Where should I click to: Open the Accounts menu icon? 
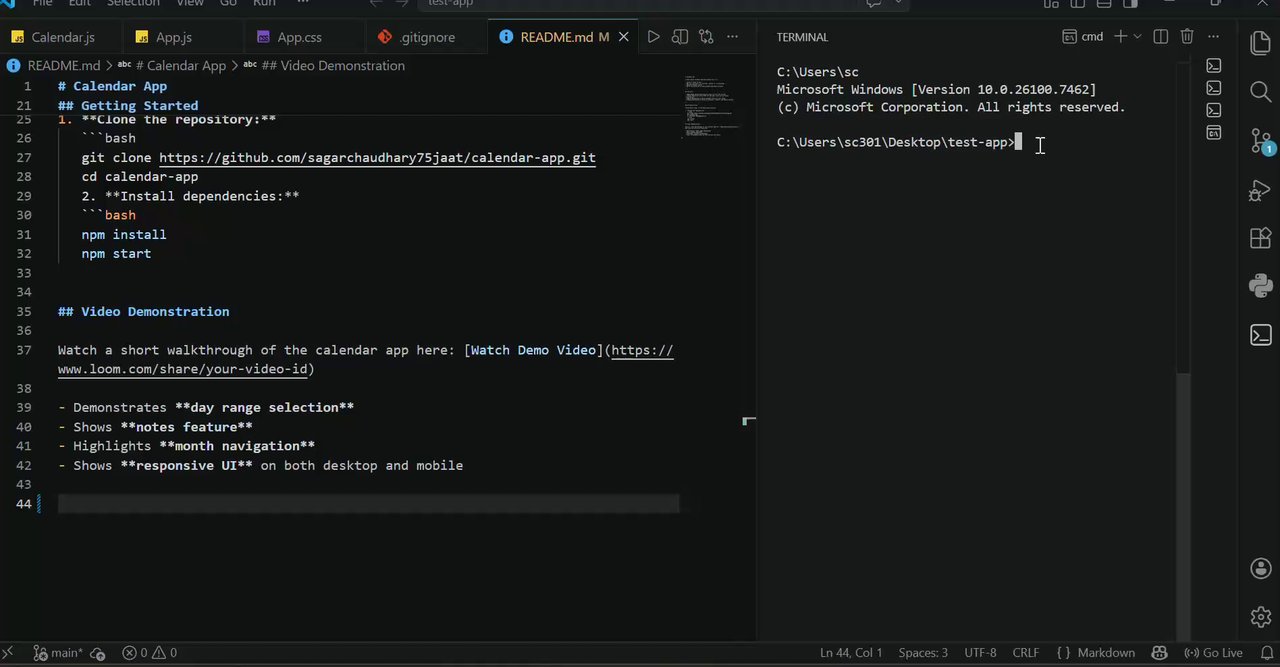(x=1260, y=569)
